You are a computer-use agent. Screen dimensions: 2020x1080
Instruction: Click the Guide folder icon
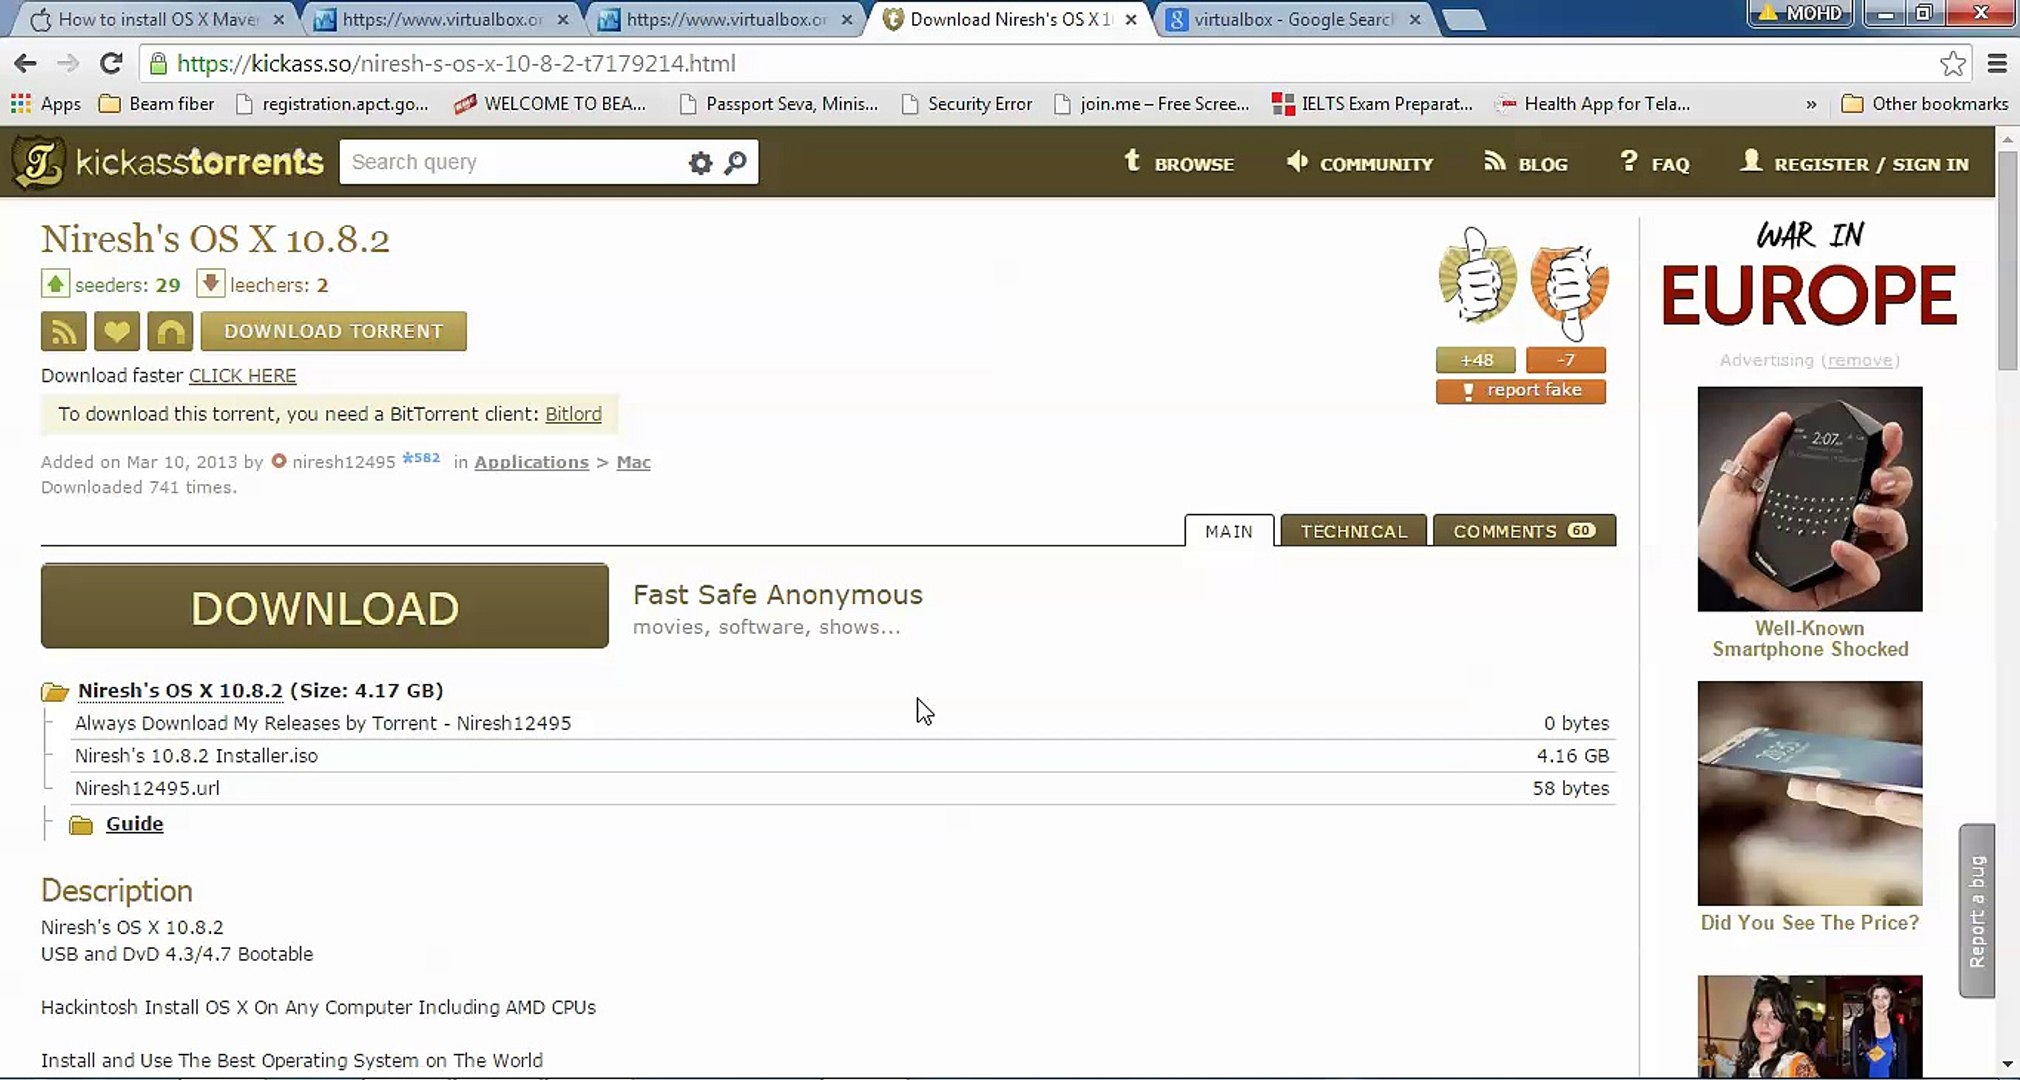[x=81, y=825]
